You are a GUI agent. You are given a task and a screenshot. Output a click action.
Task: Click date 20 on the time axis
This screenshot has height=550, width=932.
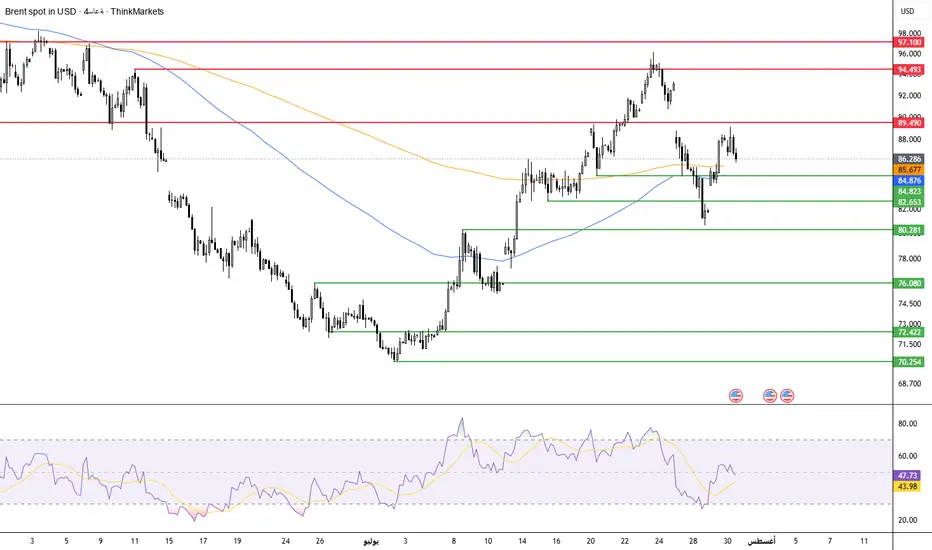[x=590, y=541]
